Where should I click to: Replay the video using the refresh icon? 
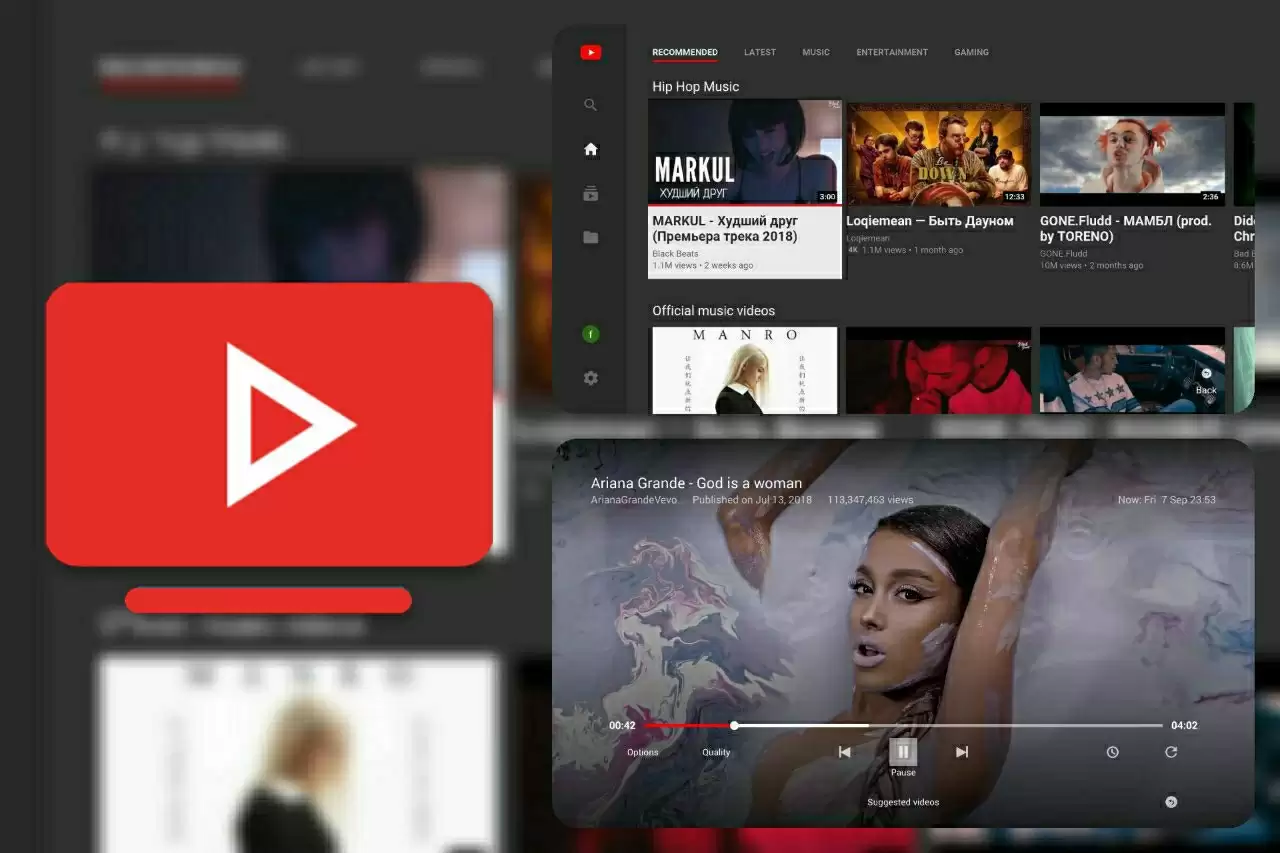[1170, 751]
